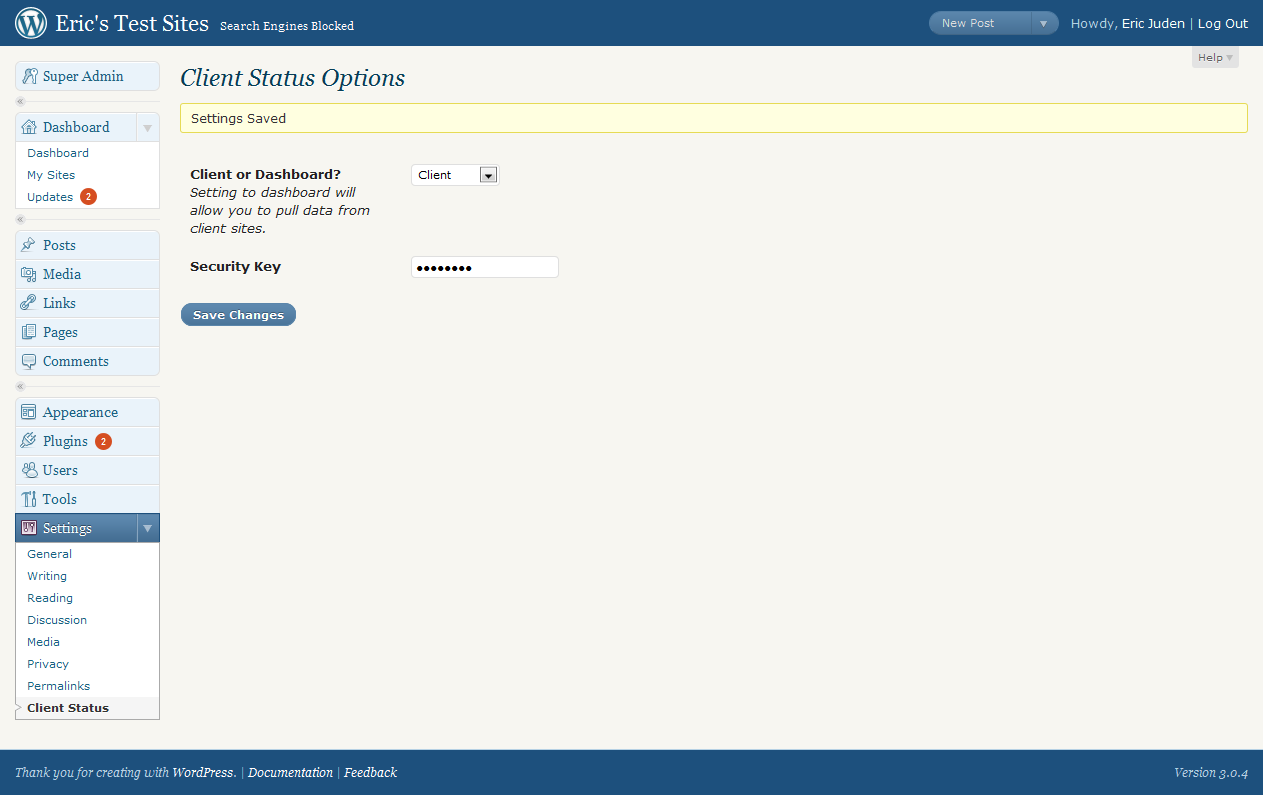Click the Dashboard menu header
1263x795 pixels.
pos(76,127)
